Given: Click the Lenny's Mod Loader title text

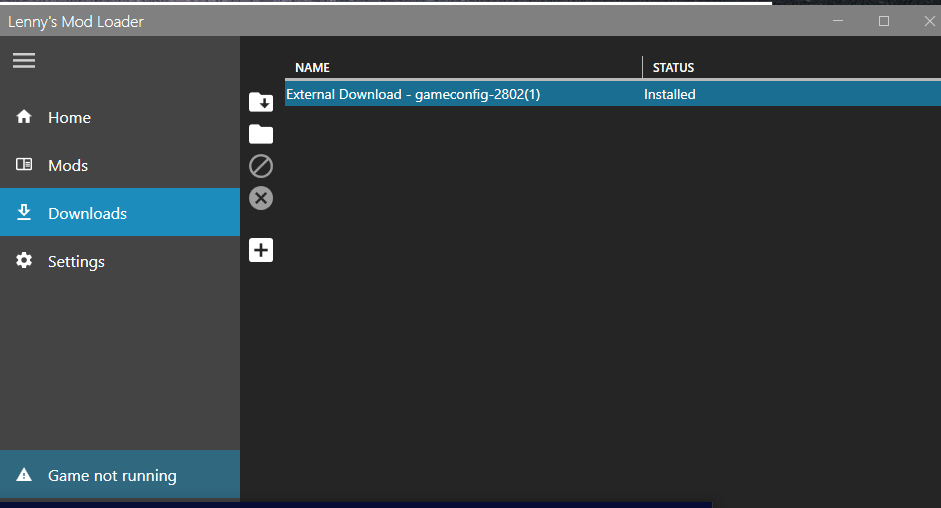Looking at the screenshot, I should click(x=76, y=22).
